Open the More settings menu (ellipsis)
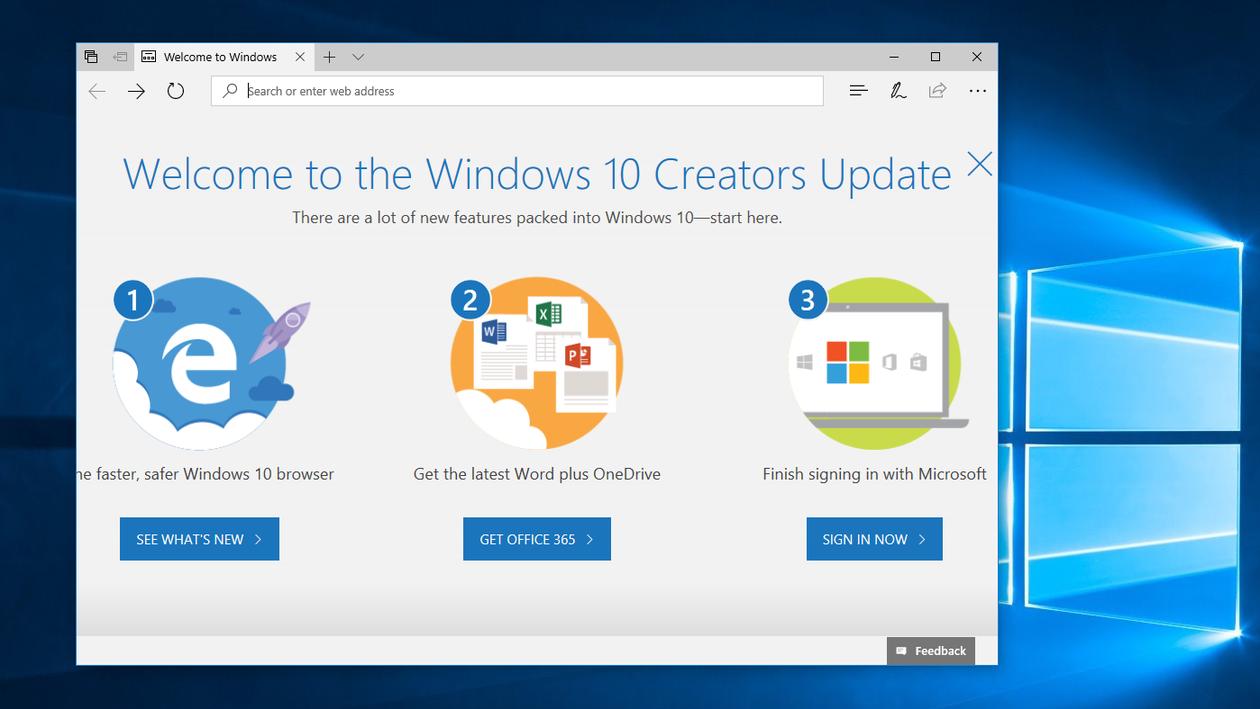 (x=977, y=90)
